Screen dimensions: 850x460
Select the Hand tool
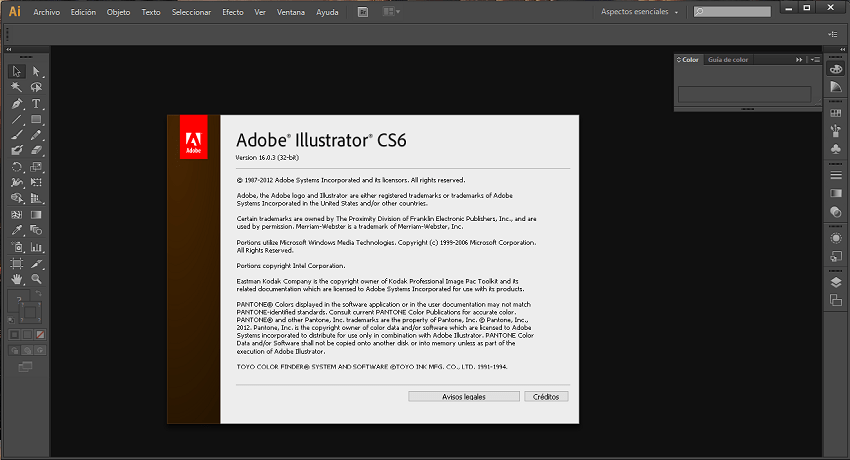tap(17, 279)
